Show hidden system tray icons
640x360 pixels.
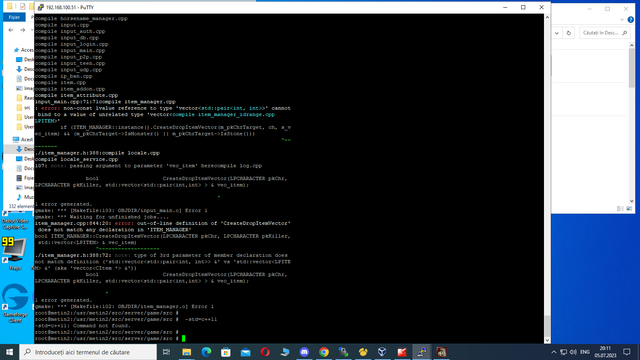[x=553, y=352]
